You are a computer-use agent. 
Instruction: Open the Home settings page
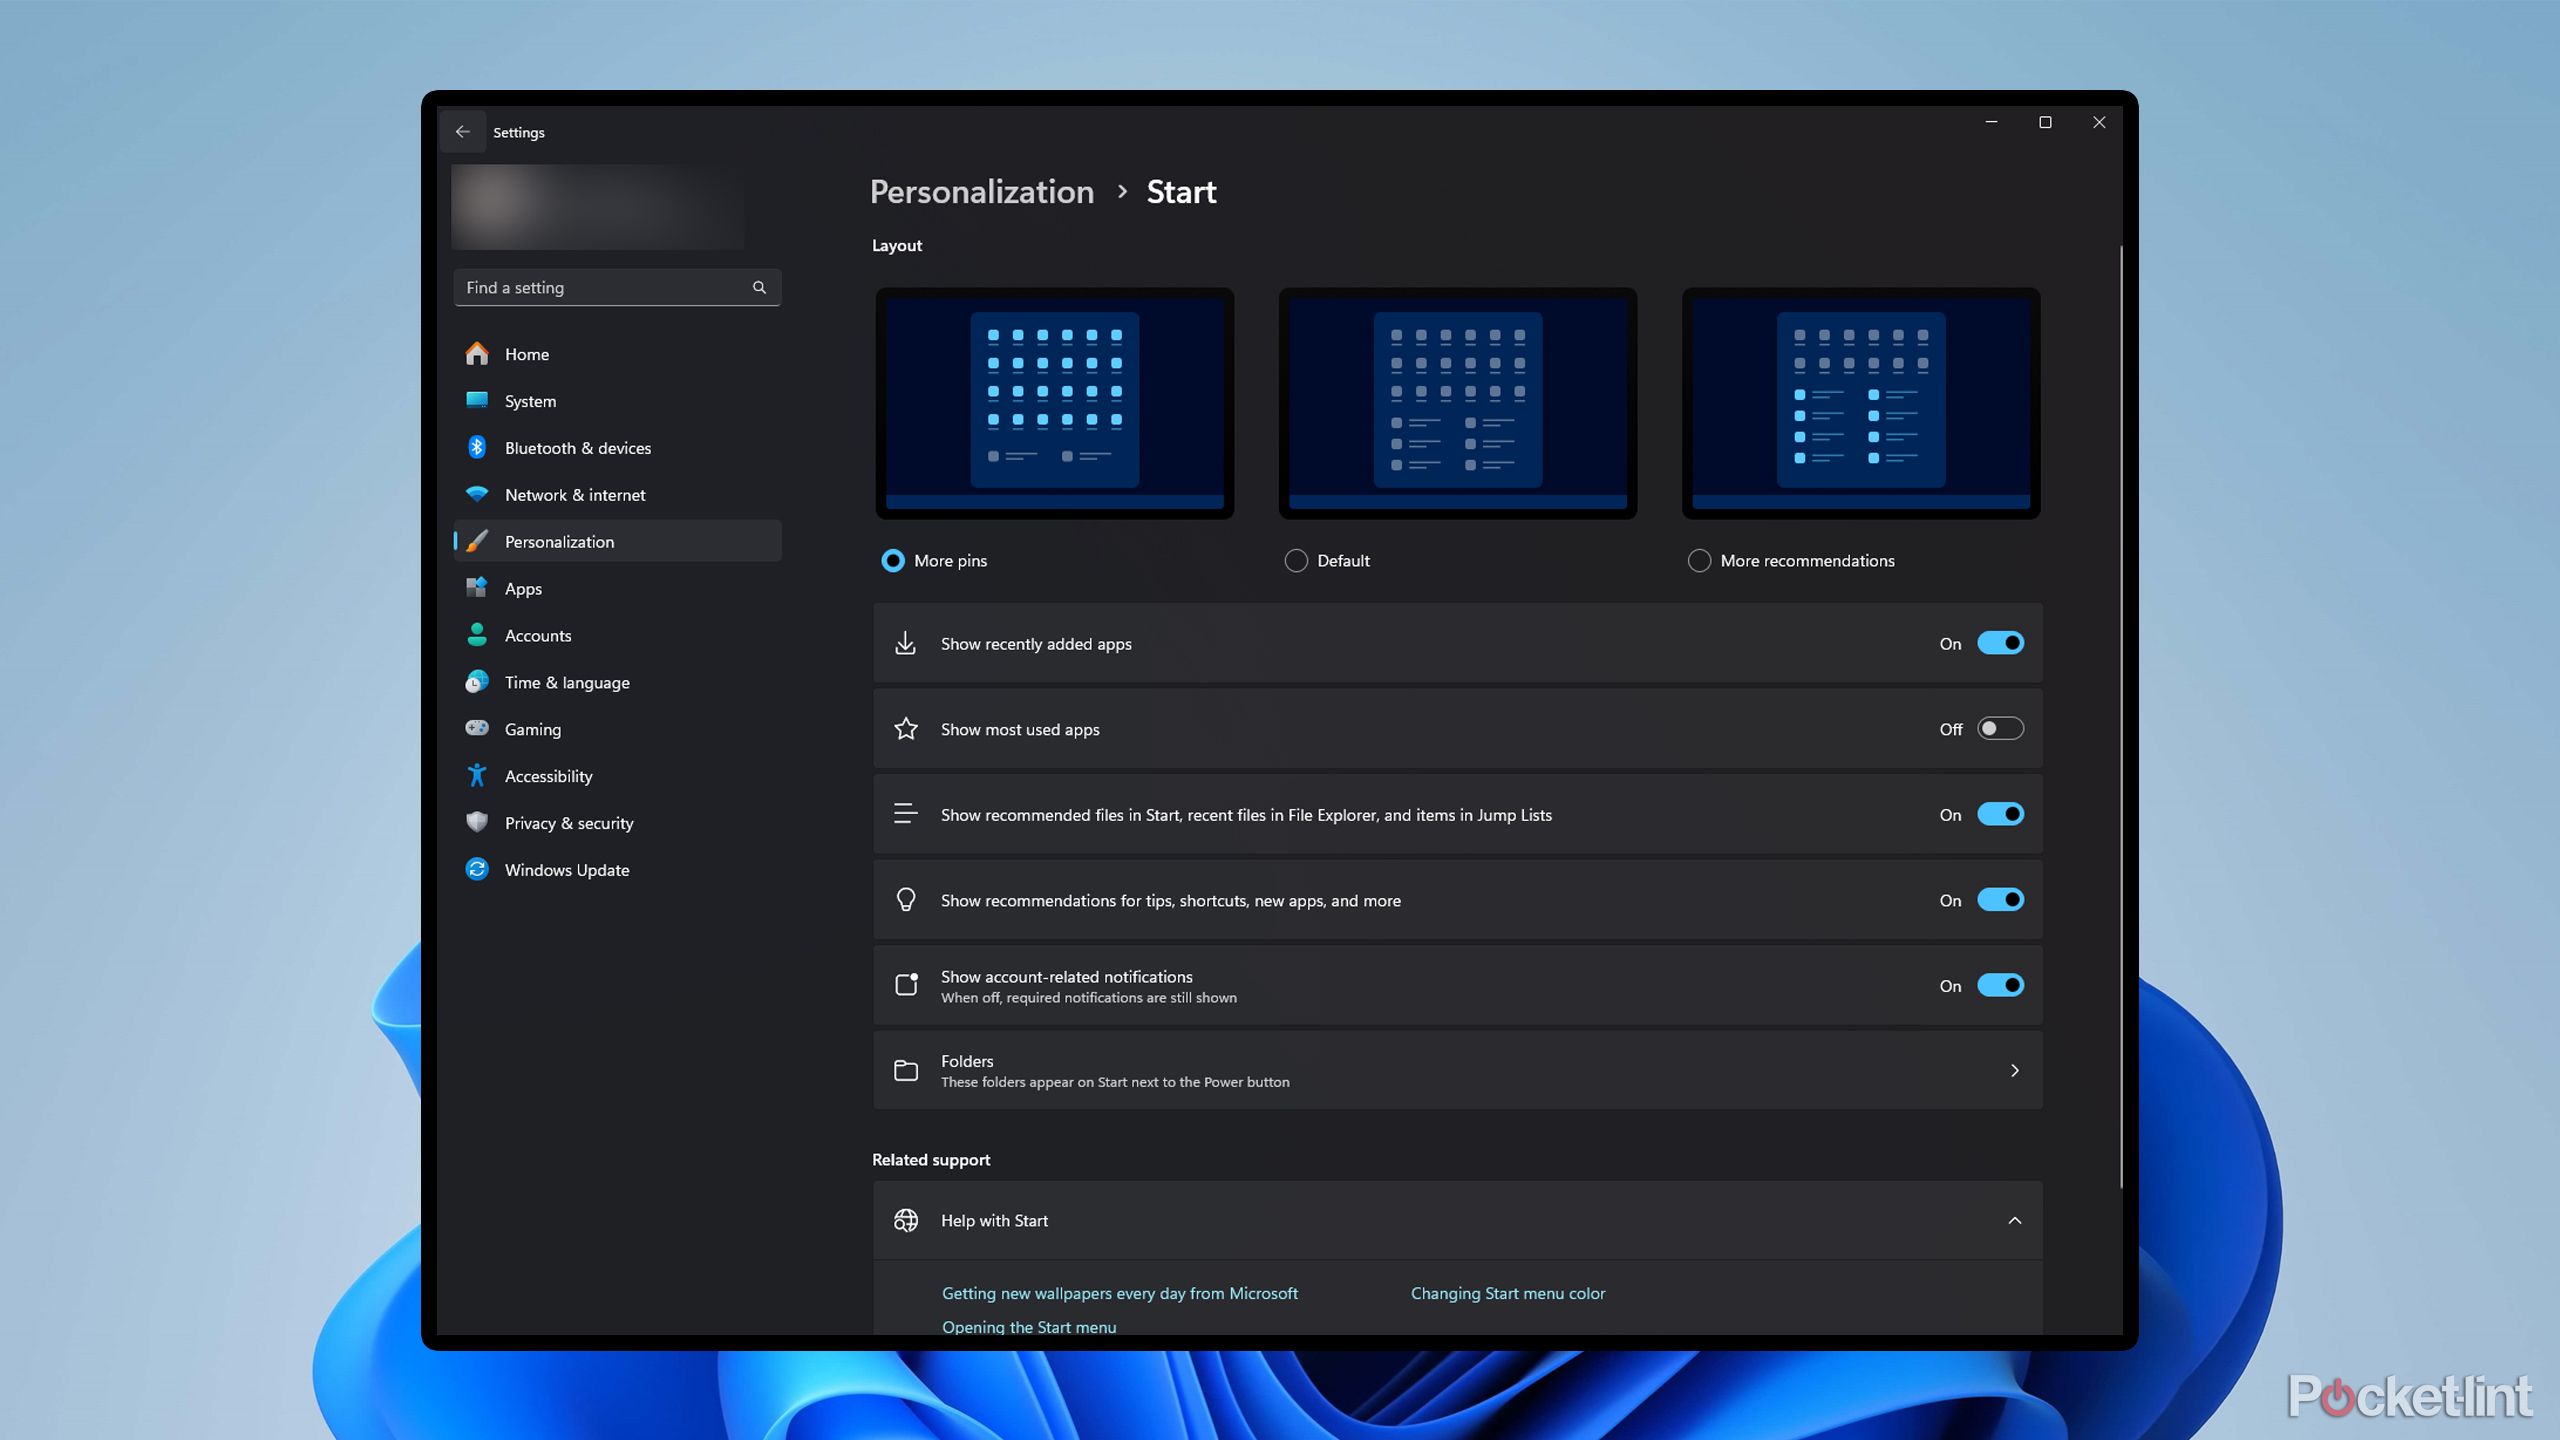617,354
